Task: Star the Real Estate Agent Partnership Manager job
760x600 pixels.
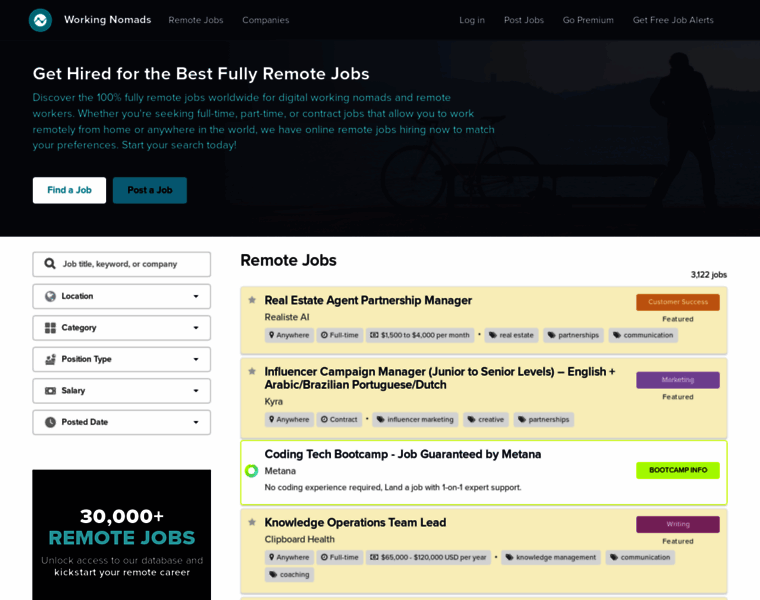Action: coord(252,300)
